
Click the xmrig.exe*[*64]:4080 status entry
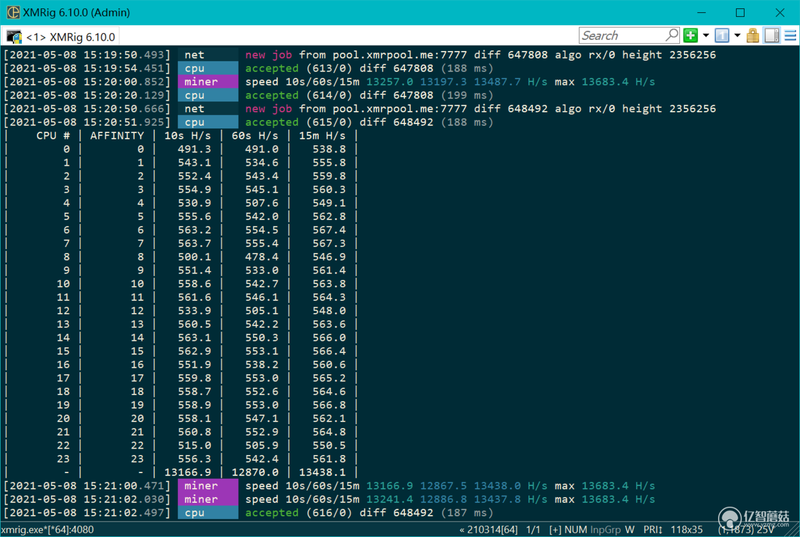click(x=47, y=530)
